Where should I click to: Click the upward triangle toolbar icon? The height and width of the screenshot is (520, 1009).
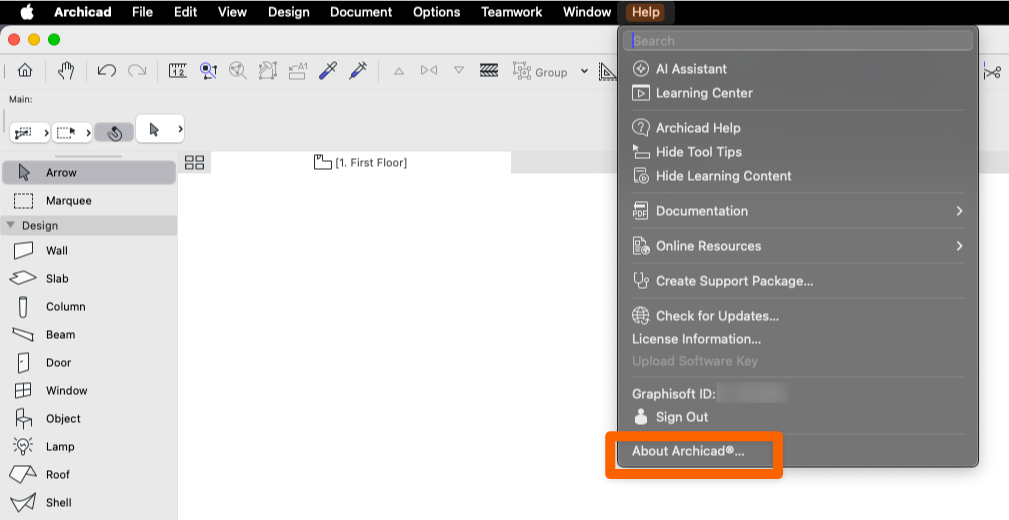click(x=399, y=71)
